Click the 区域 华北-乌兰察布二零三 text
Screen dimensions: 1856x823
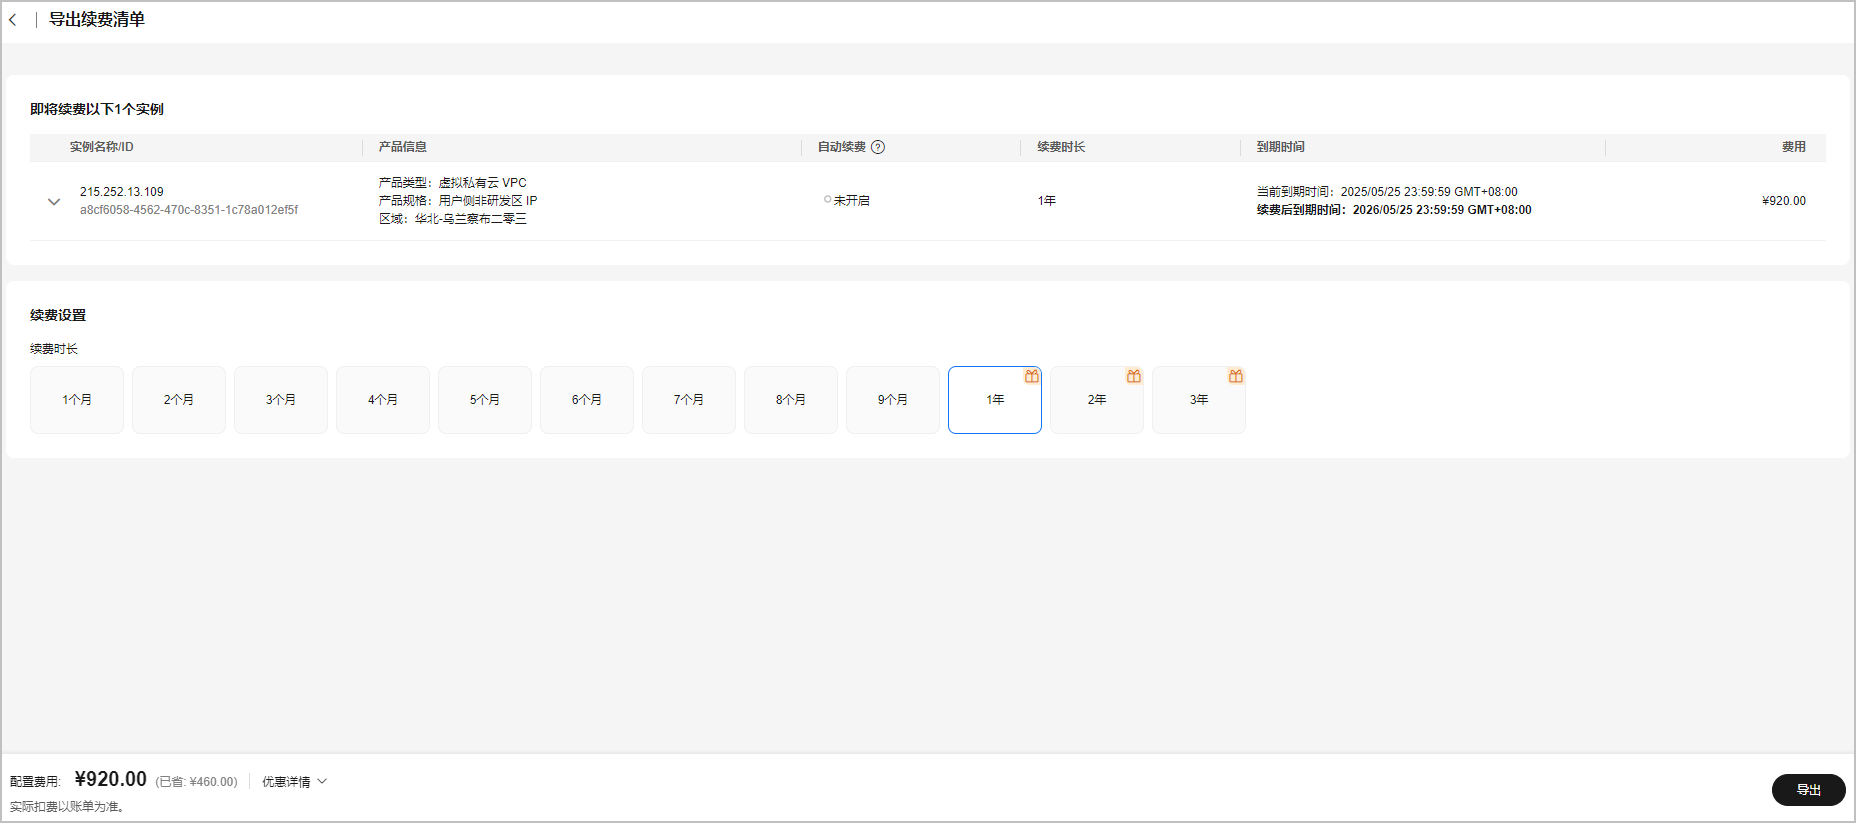pos(453,219)
